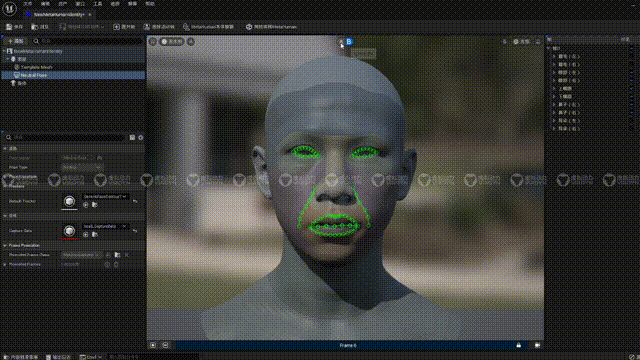Image resolution: width=640 pixels, height=360 pixels.
Task: Clear the Promoted Frame Class with the X icon
Action: [x=127, y=255]
